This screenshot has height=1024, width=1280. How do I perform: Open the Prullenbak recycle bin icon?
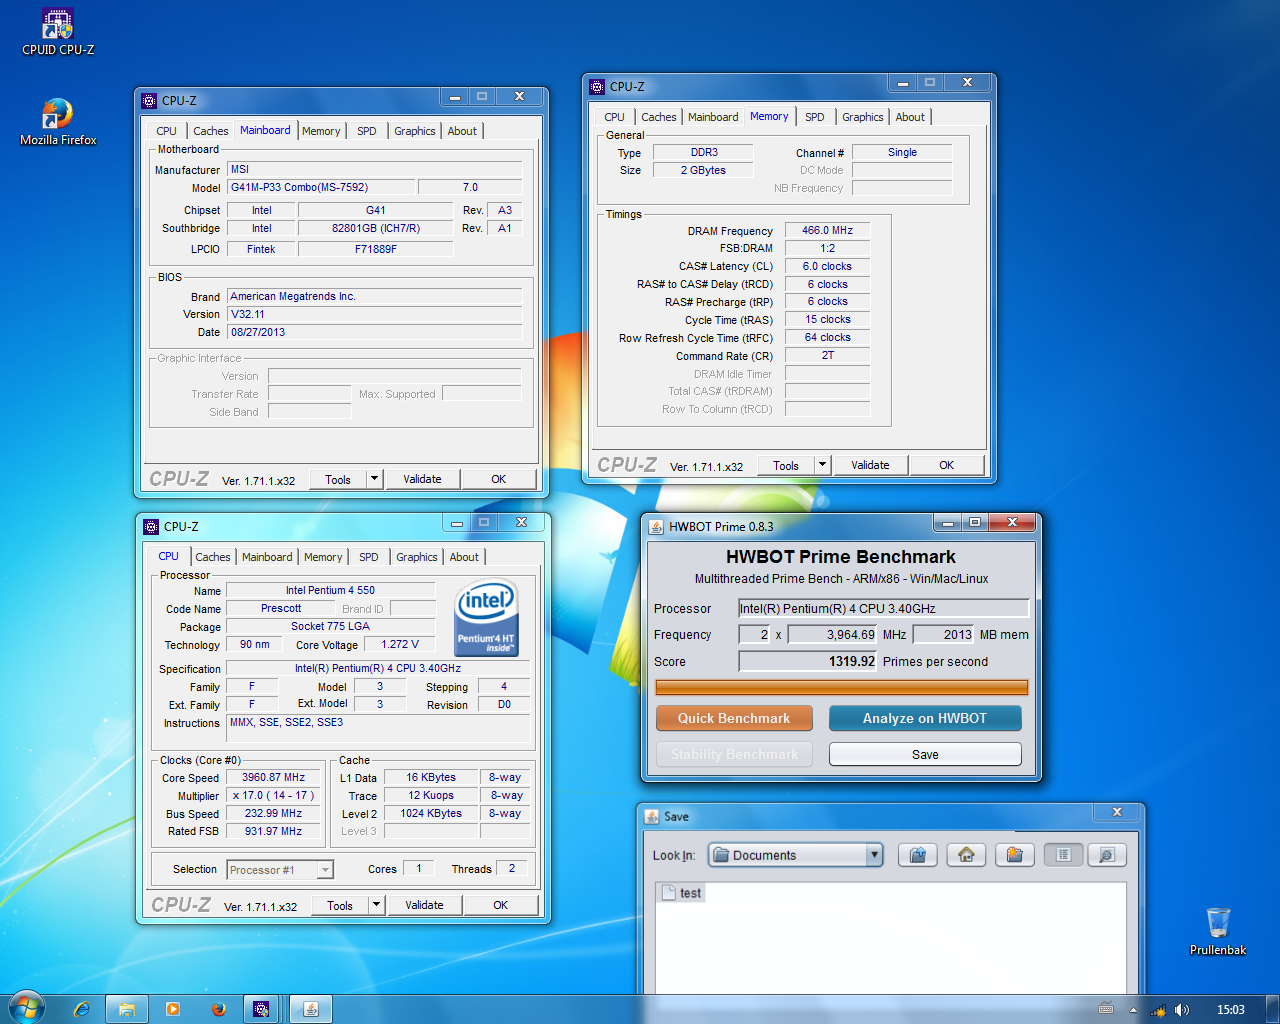coord(1218,931)
